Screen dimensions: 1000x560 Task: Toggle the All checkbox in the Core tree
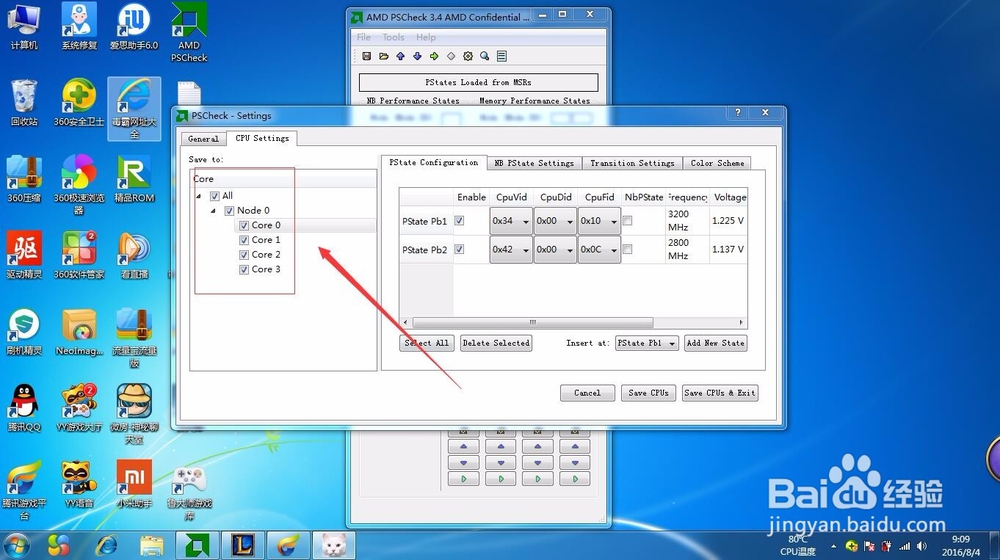tap(215, 196)
